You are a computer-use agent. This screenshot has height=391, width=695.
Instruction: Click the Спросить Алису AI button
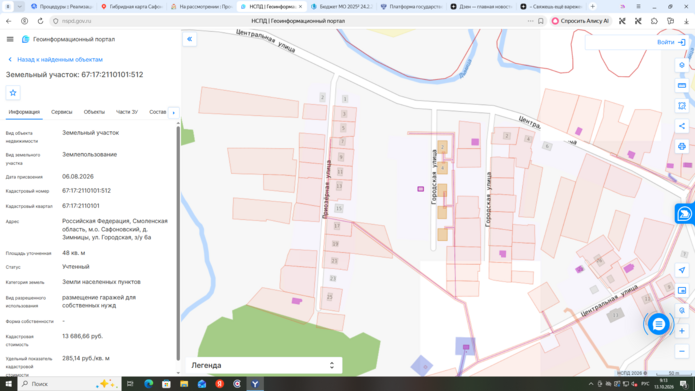[581, 21]
